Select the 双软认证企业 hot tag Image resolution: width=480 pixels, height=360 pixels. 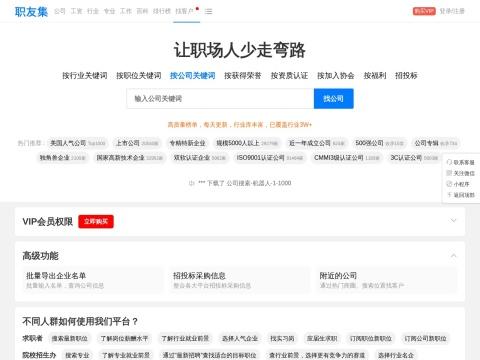click(x=200, y=158)
